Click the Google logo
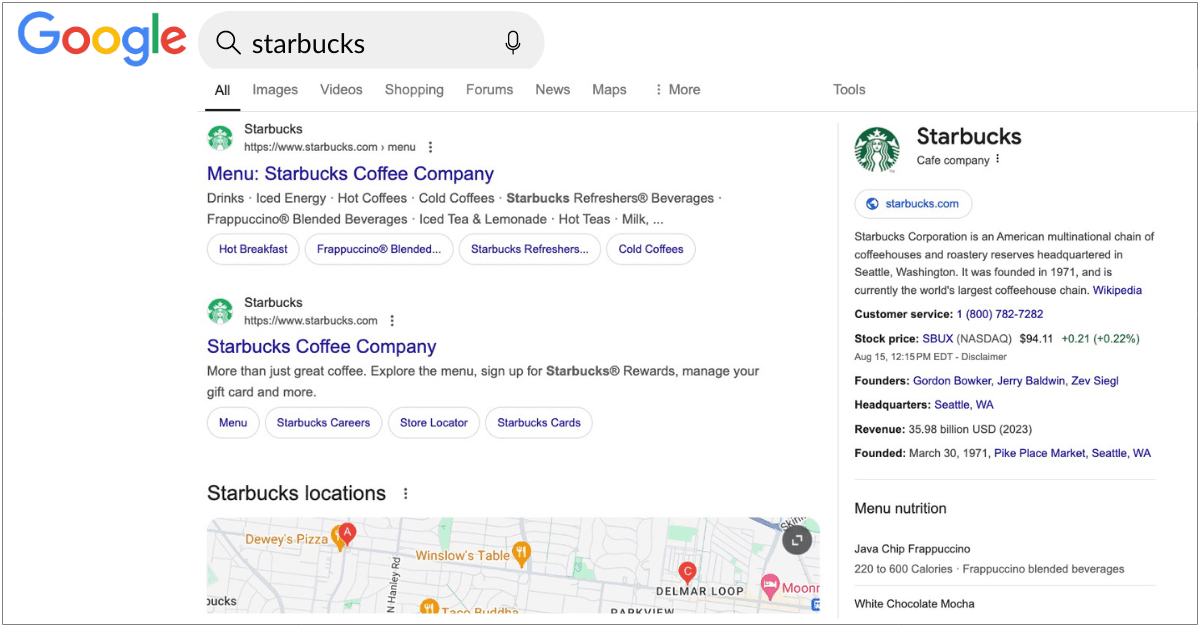This screenshot has height=627, width=1200. tap(100, 38)
